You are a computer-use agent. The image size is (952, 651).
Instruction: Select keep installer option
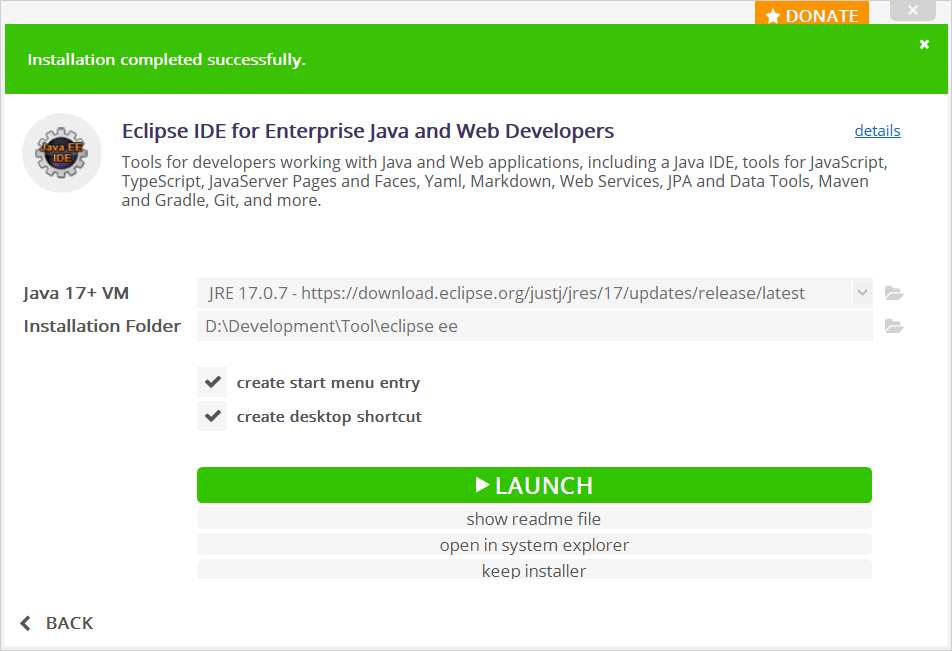[534, 570]
